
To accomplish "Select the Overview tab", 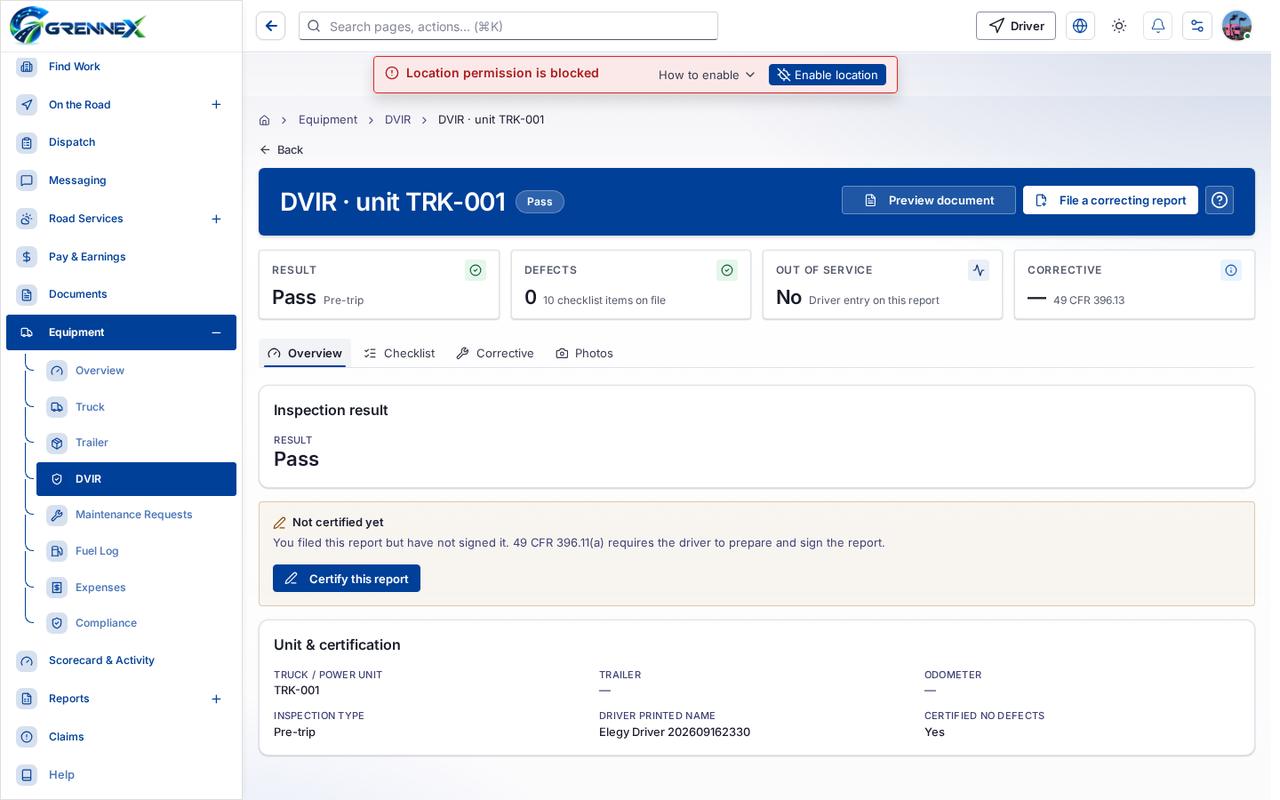I will coord(305,353).
